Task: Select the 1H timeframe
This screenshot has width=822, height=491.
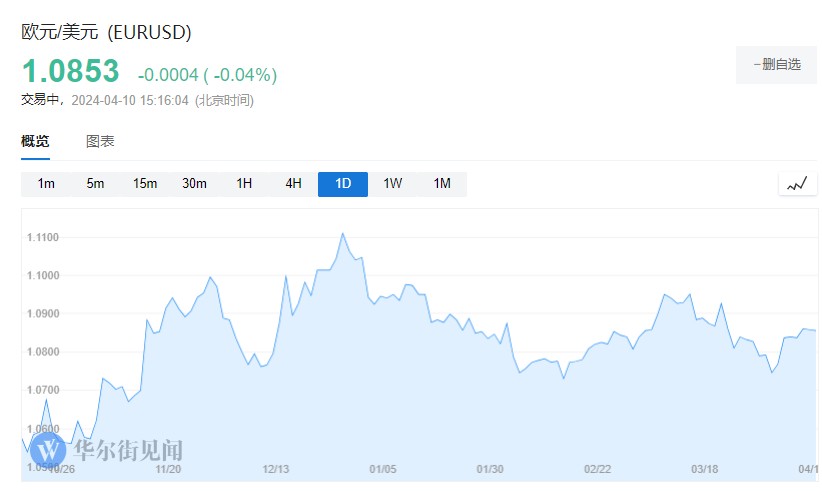Action: 244,184
